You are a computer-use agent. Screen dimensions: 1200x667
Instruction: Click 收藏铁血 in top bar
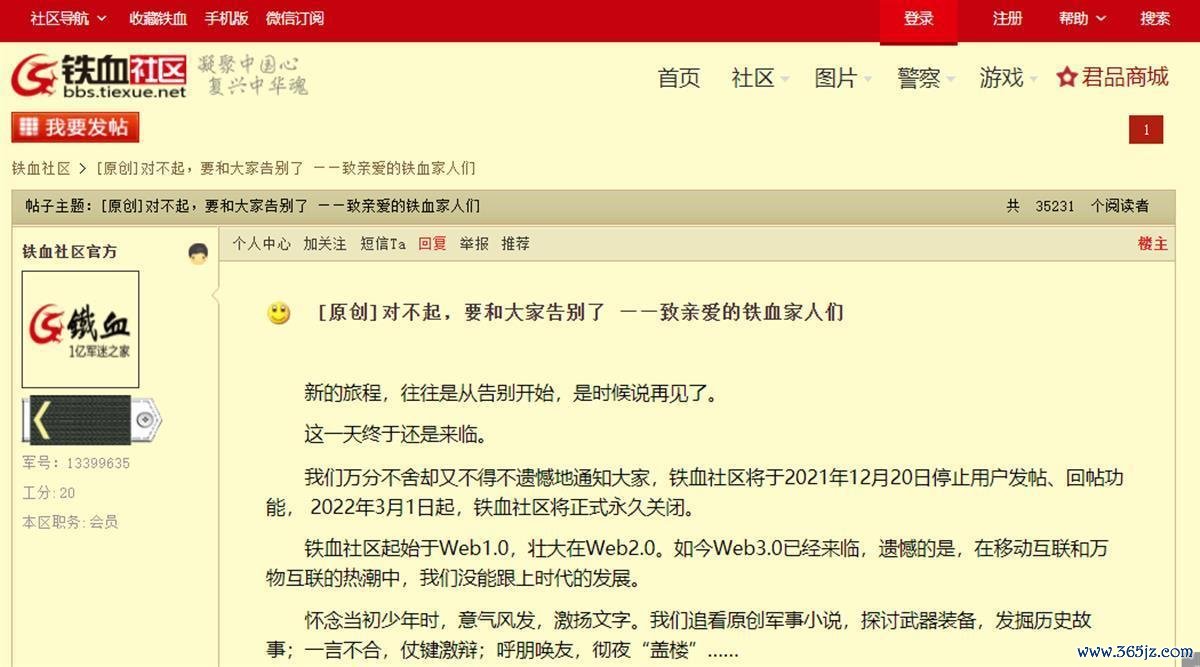coord(158,18)
